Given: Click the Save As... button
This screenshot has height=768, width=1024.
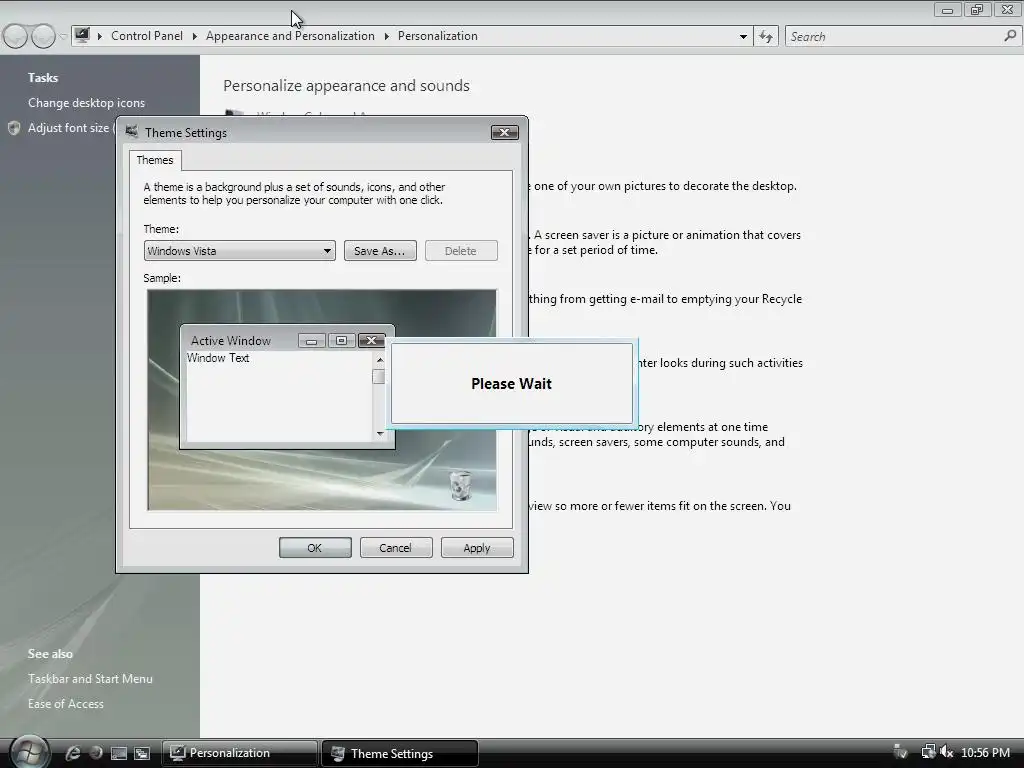Looking at the screenshot, I should [x=380, y=251].
